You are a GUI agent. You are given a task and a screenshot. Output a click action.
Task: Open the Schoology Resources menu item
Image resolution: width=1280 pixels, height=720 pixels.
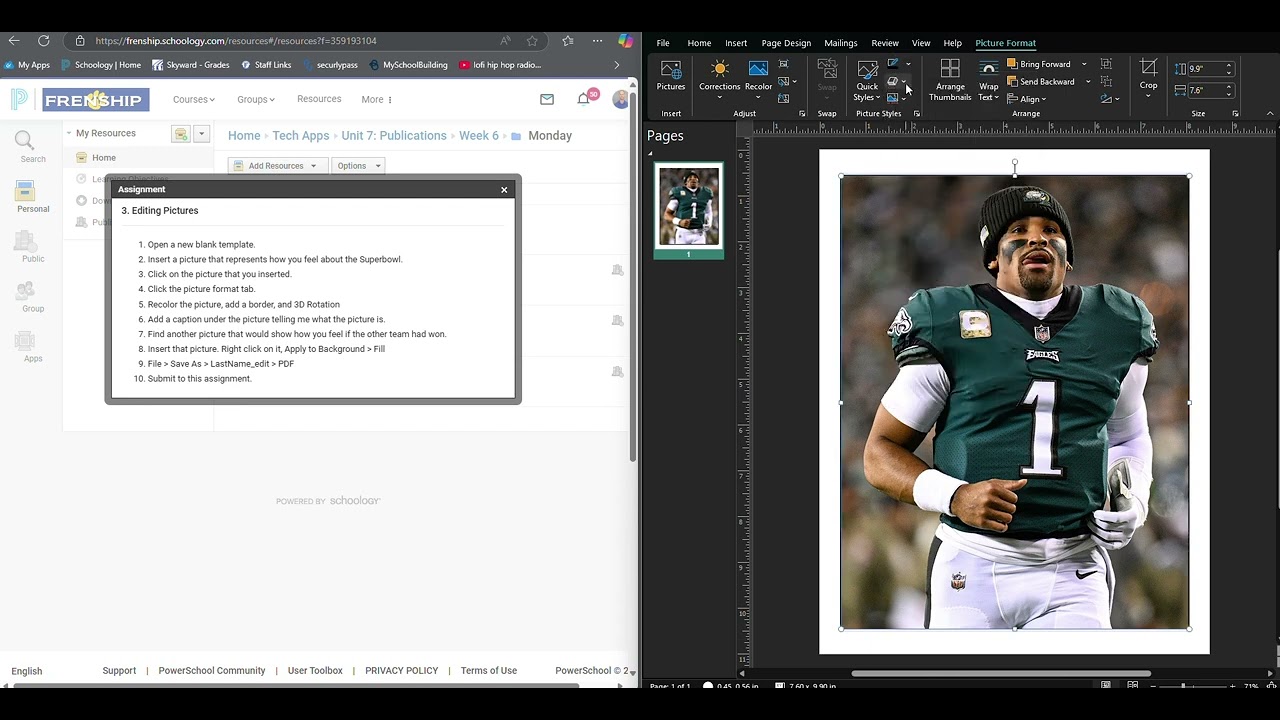(x=319, y=99)
